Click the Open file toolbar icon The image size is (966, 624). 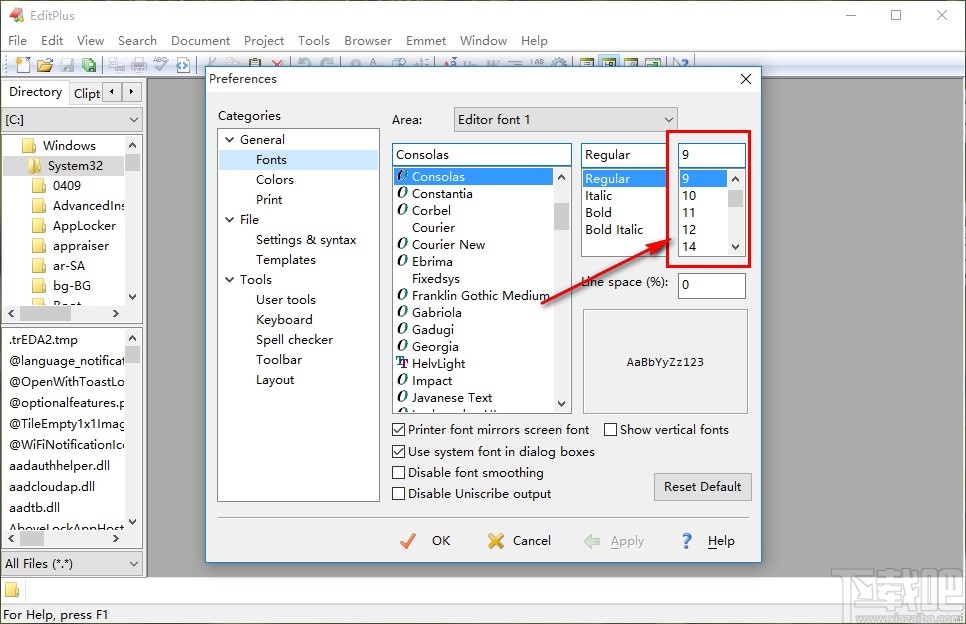[44, 64]
